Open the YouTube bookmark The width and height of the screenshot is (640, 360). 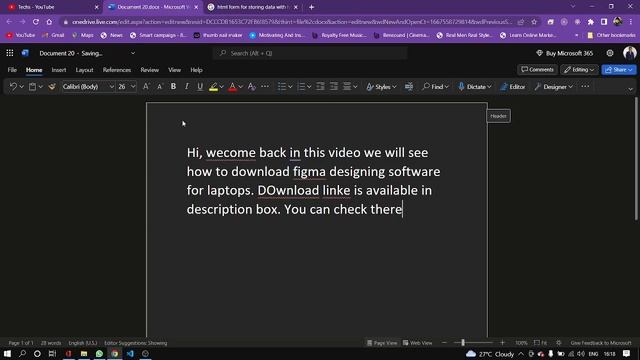click(21, 35)
